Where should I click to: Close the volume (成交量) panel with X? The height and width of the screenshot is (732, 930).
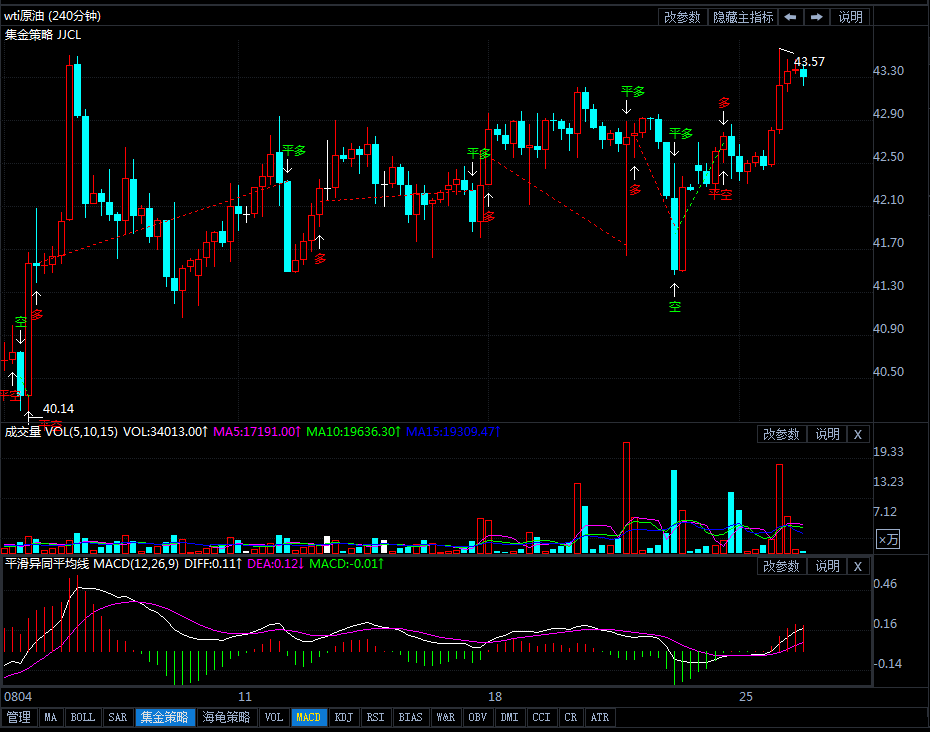858,434
